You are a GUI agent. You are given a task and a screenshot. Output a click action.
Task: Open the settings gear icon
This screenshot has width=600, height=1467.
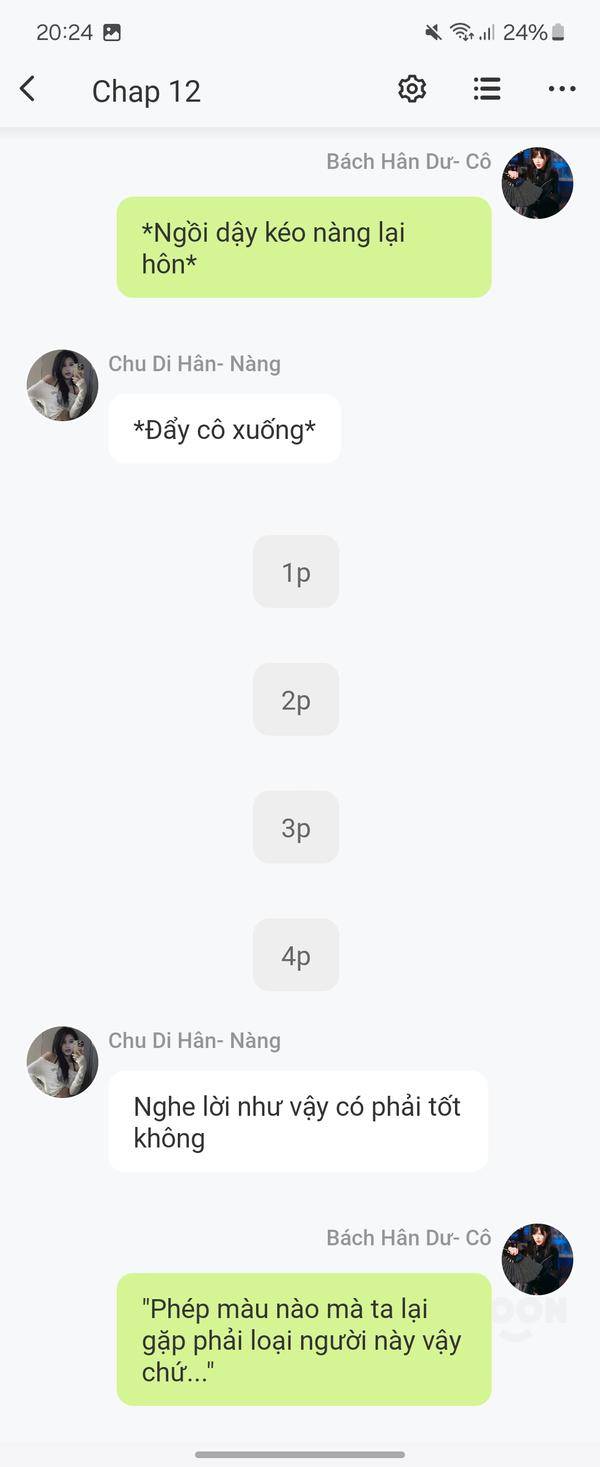pos(412,89)
